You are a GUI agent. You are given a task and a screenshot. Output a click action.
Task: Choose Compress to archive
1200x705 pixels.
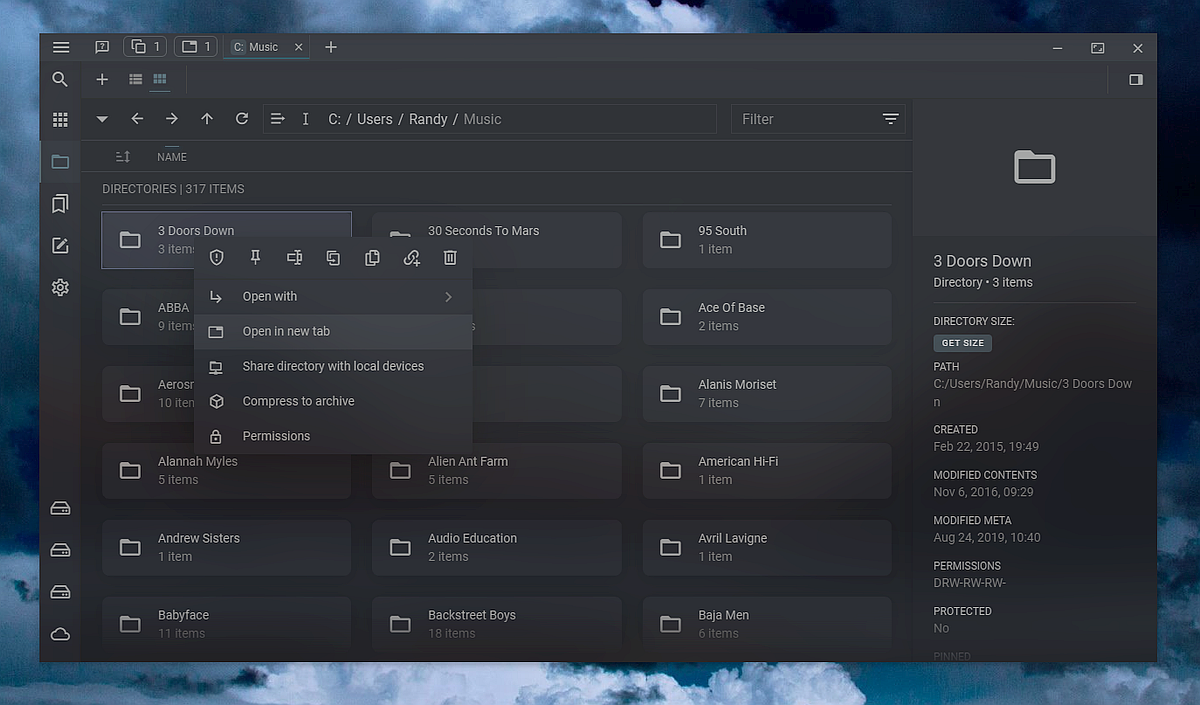(x=333, y=402)
